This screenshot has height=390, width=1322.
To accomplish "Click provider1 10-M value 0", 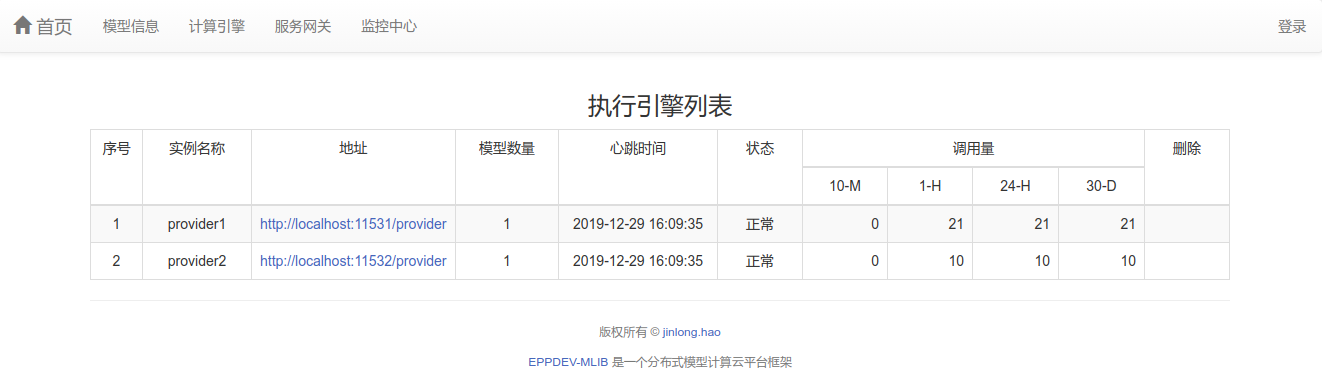I will [845, 224].
